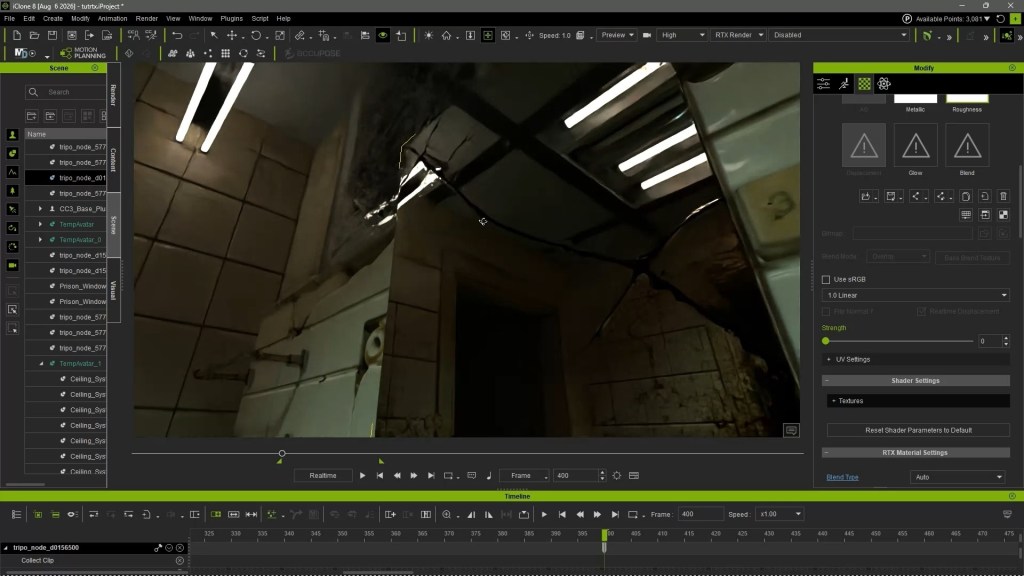Collapse the TempAvatar_1 tree node
This screenshot has height=576, width=1024.
(x=40, y=364)
